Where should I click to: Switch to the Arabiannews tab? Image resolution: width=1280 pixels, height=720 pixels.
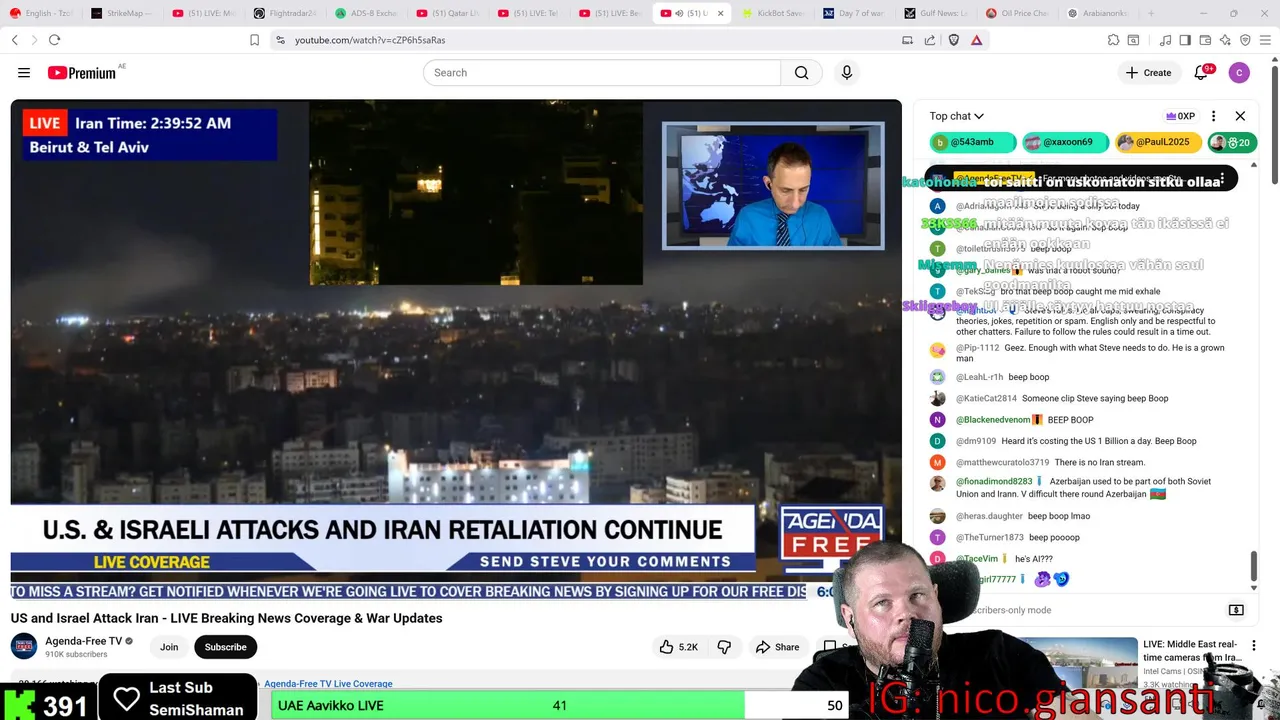click(x=1098, y=13)
